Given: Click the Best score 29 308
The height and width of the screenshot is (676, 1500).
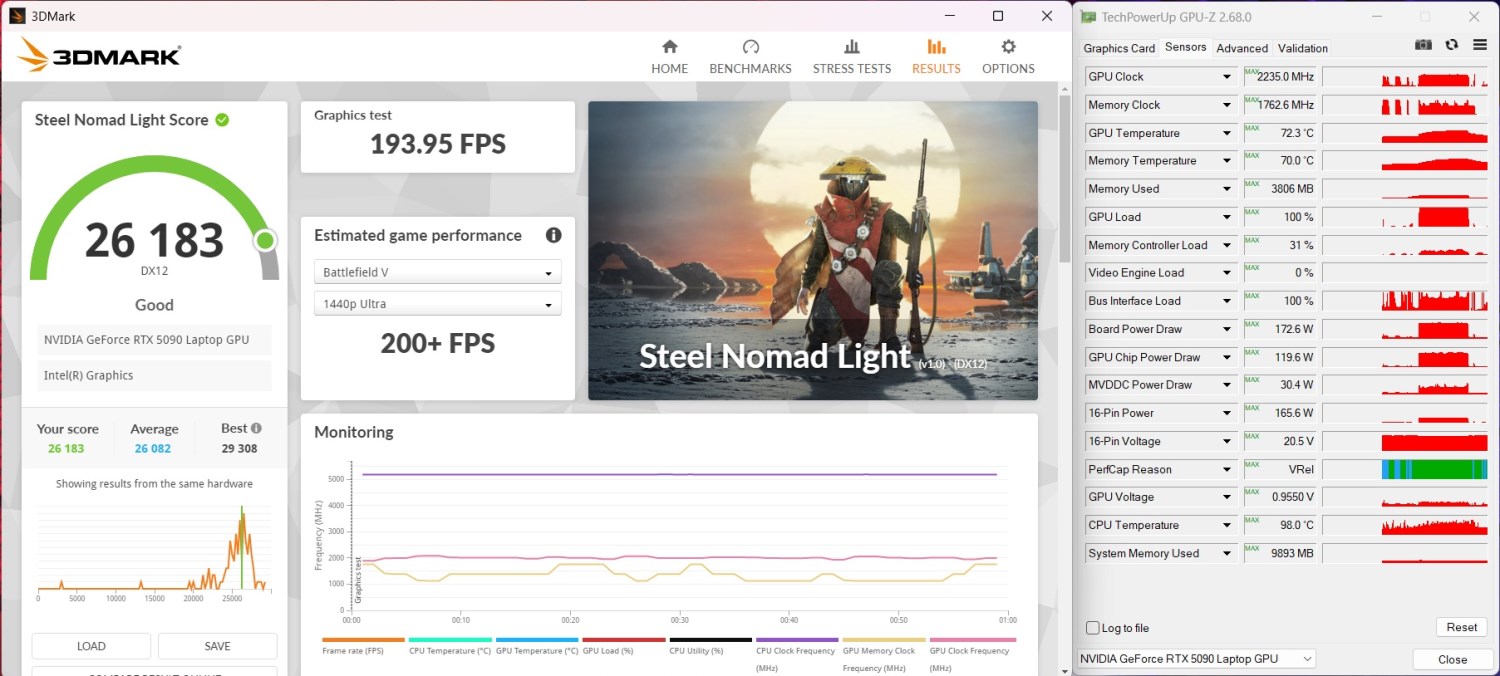Looking at the screenshot, I should point(240,449).
